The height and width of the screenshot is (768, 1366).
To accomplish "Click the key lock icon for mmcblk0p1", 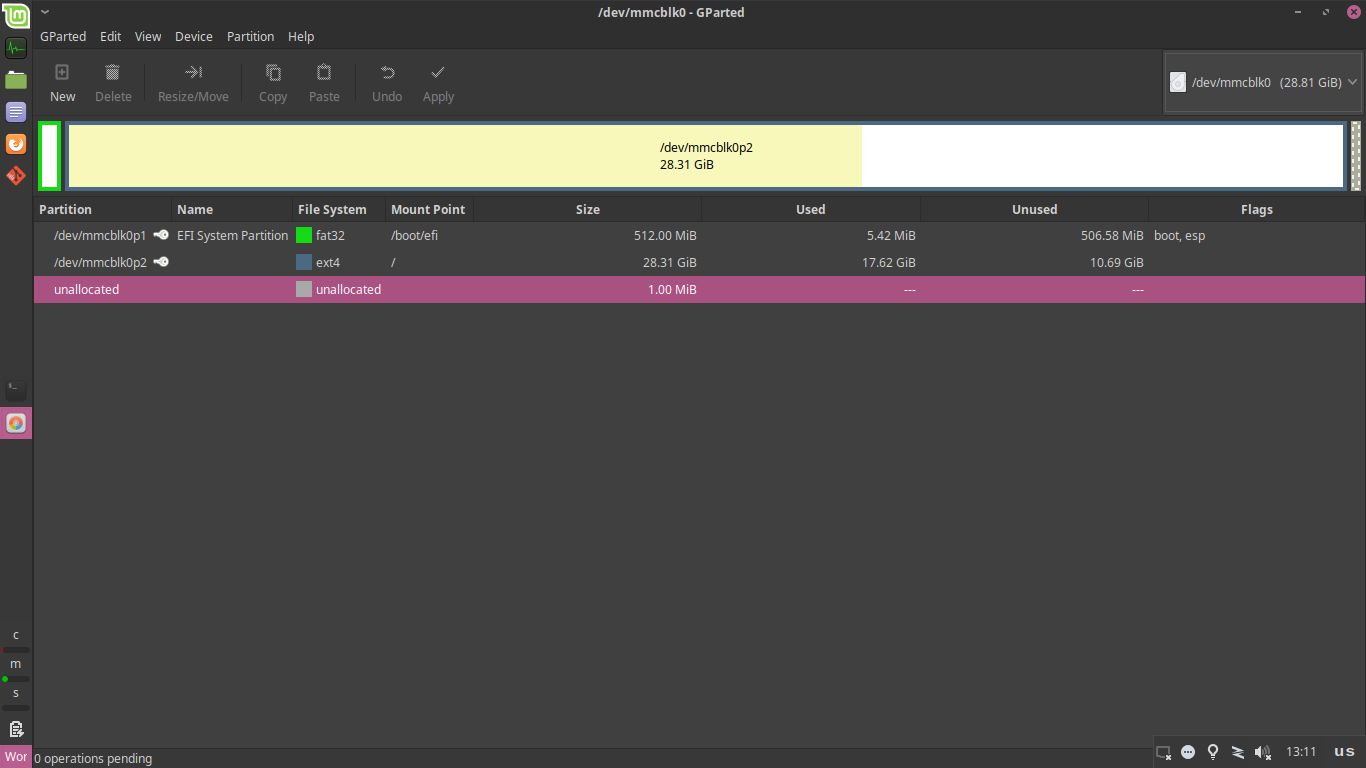I will point(161,235).
